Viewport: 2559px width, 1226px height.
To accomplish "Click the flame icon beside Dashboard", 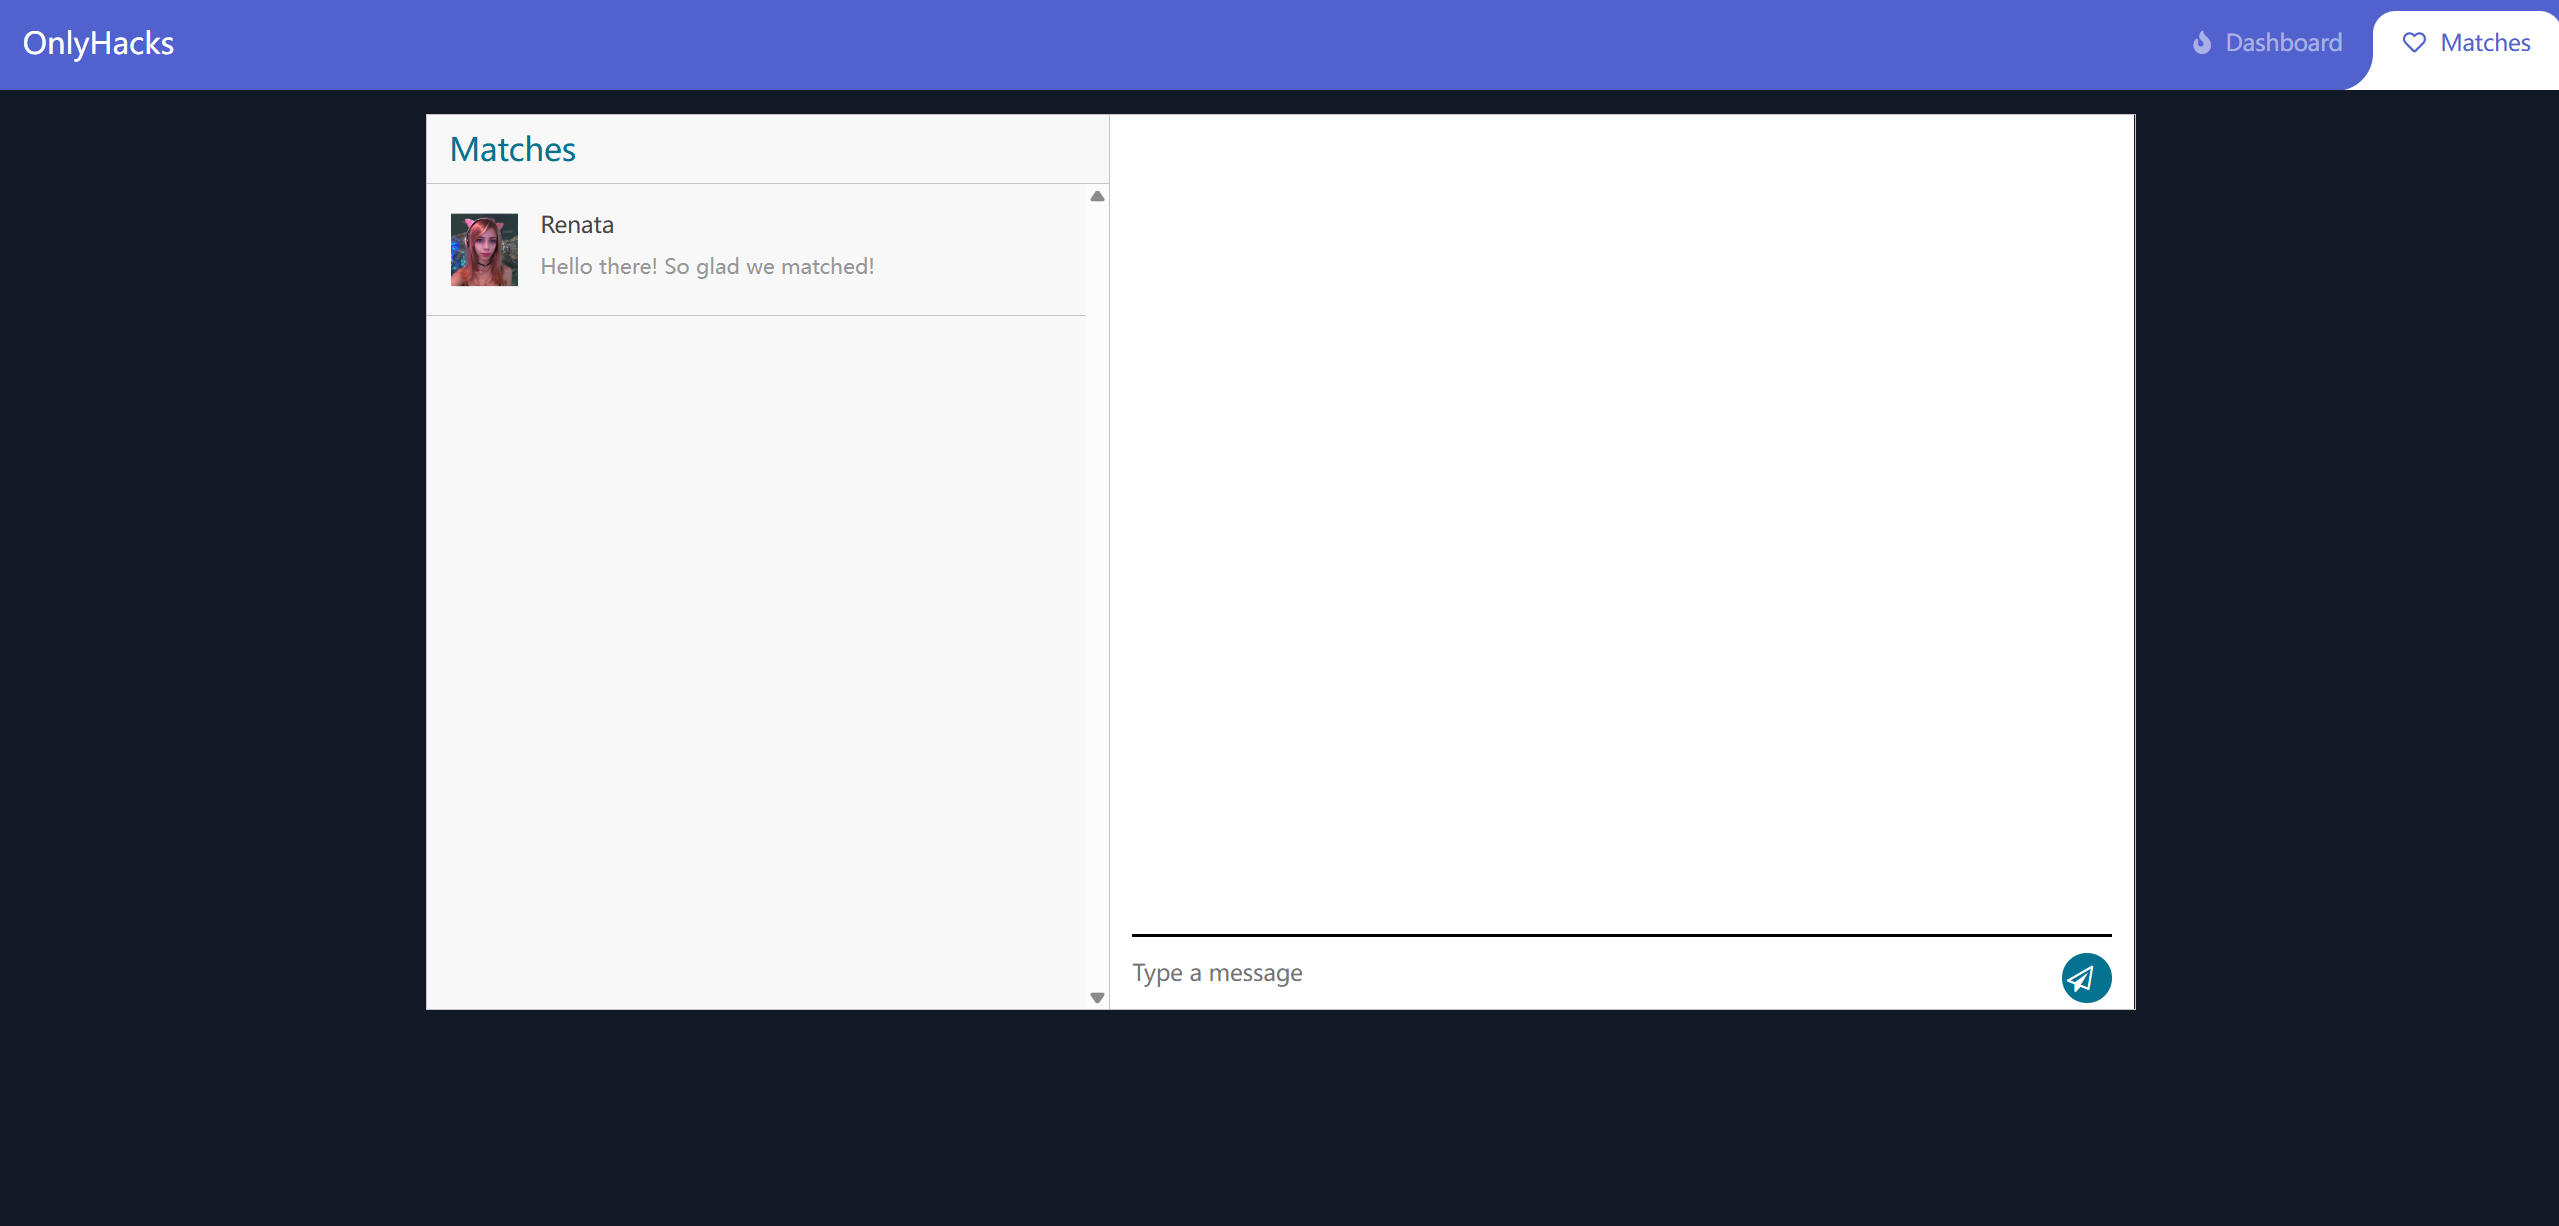I will point(2201,43).
